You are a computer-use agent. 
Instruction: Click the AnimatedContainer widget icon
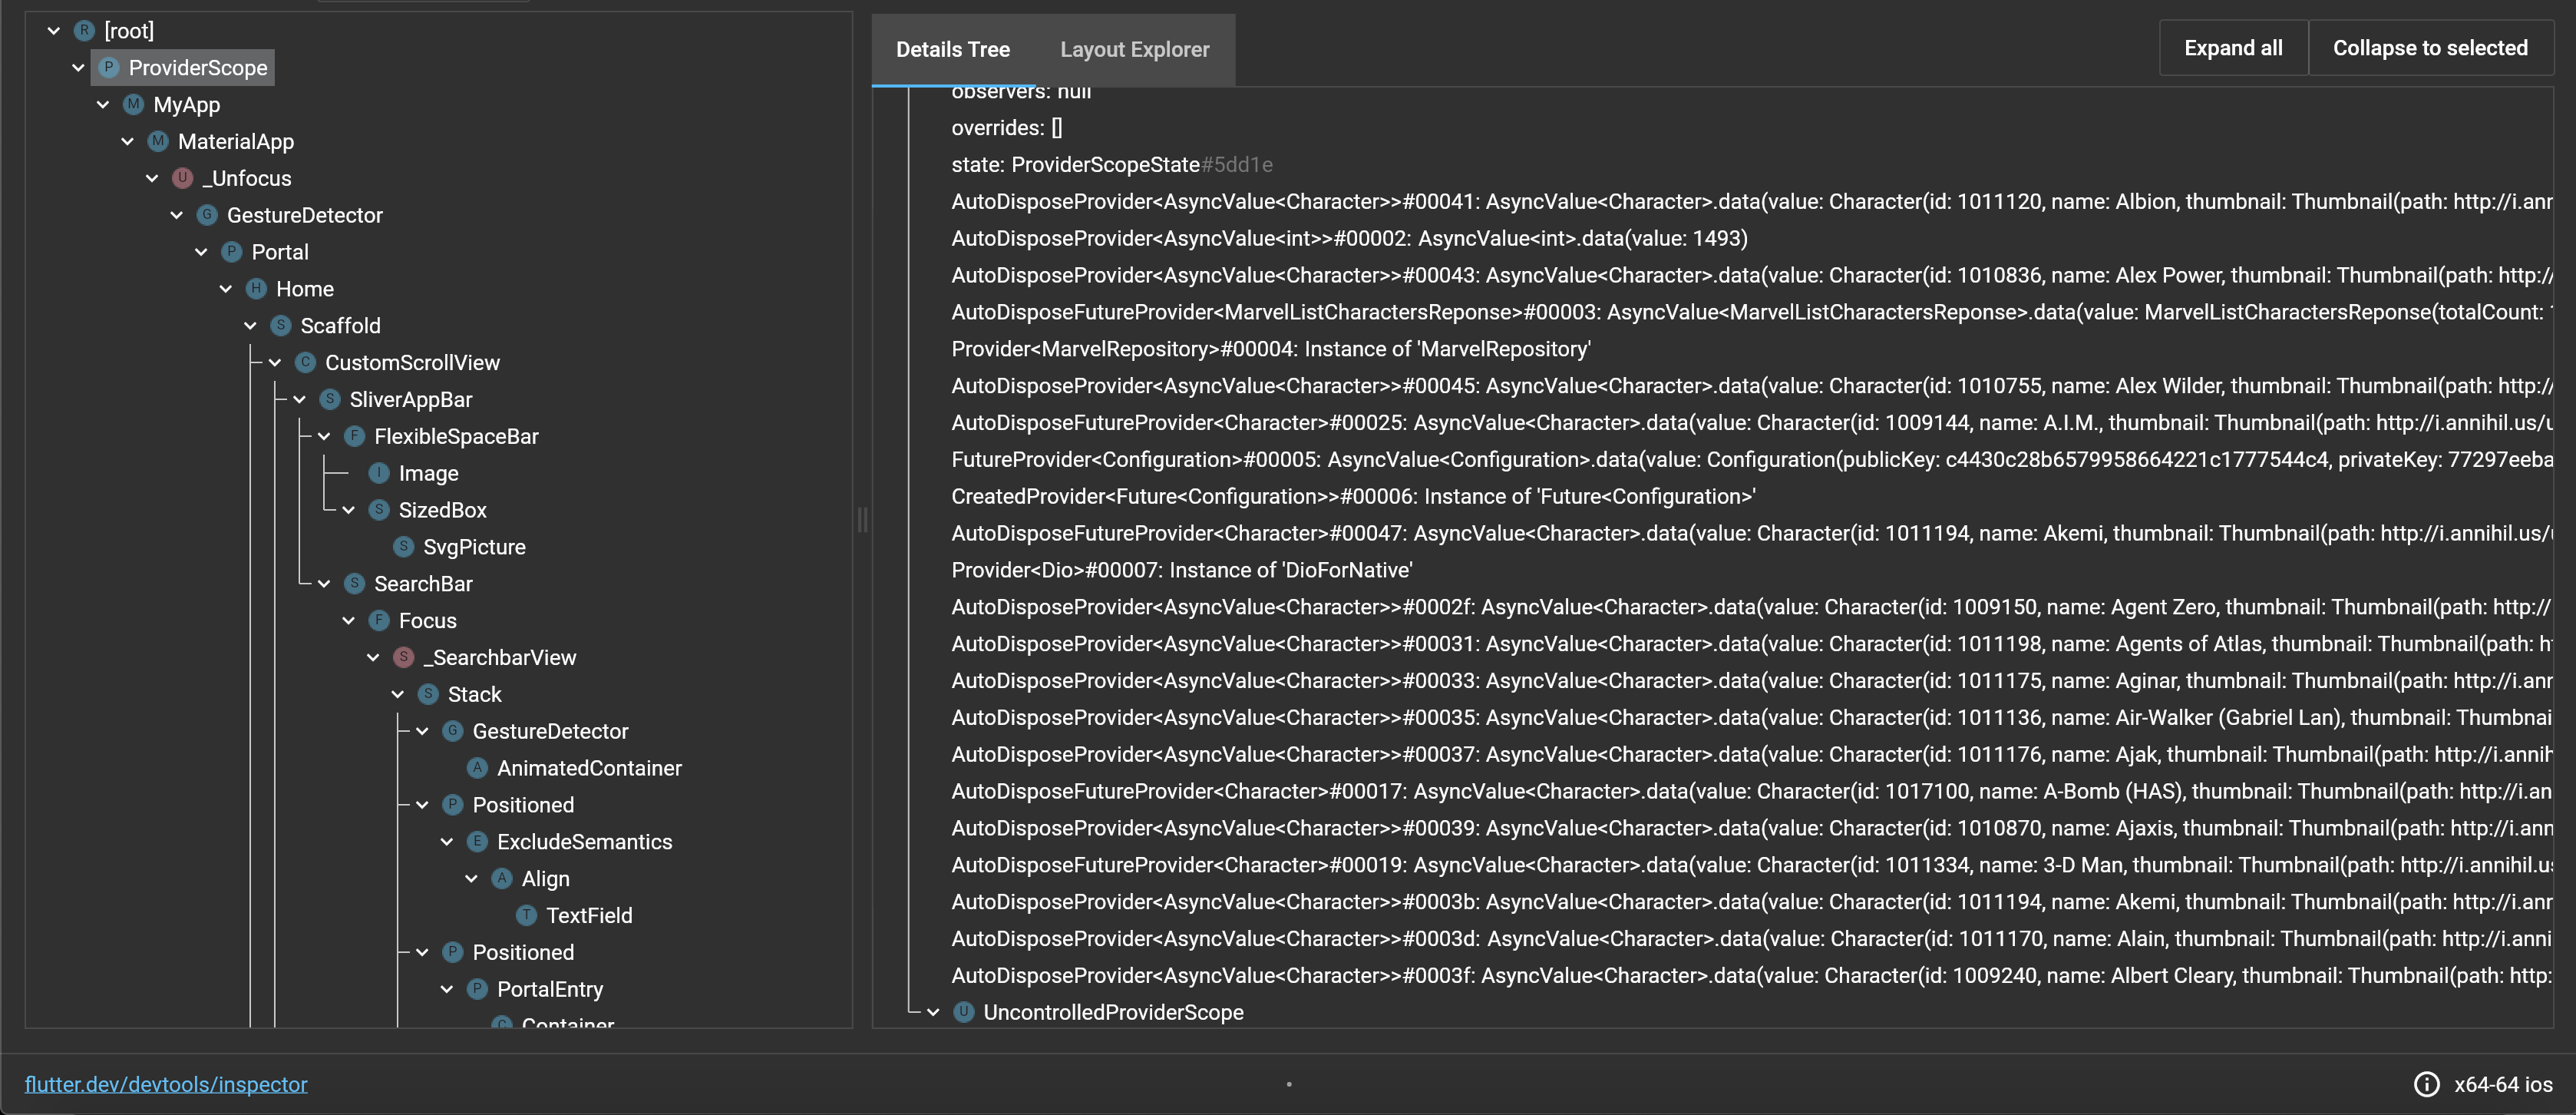[477, 768]
